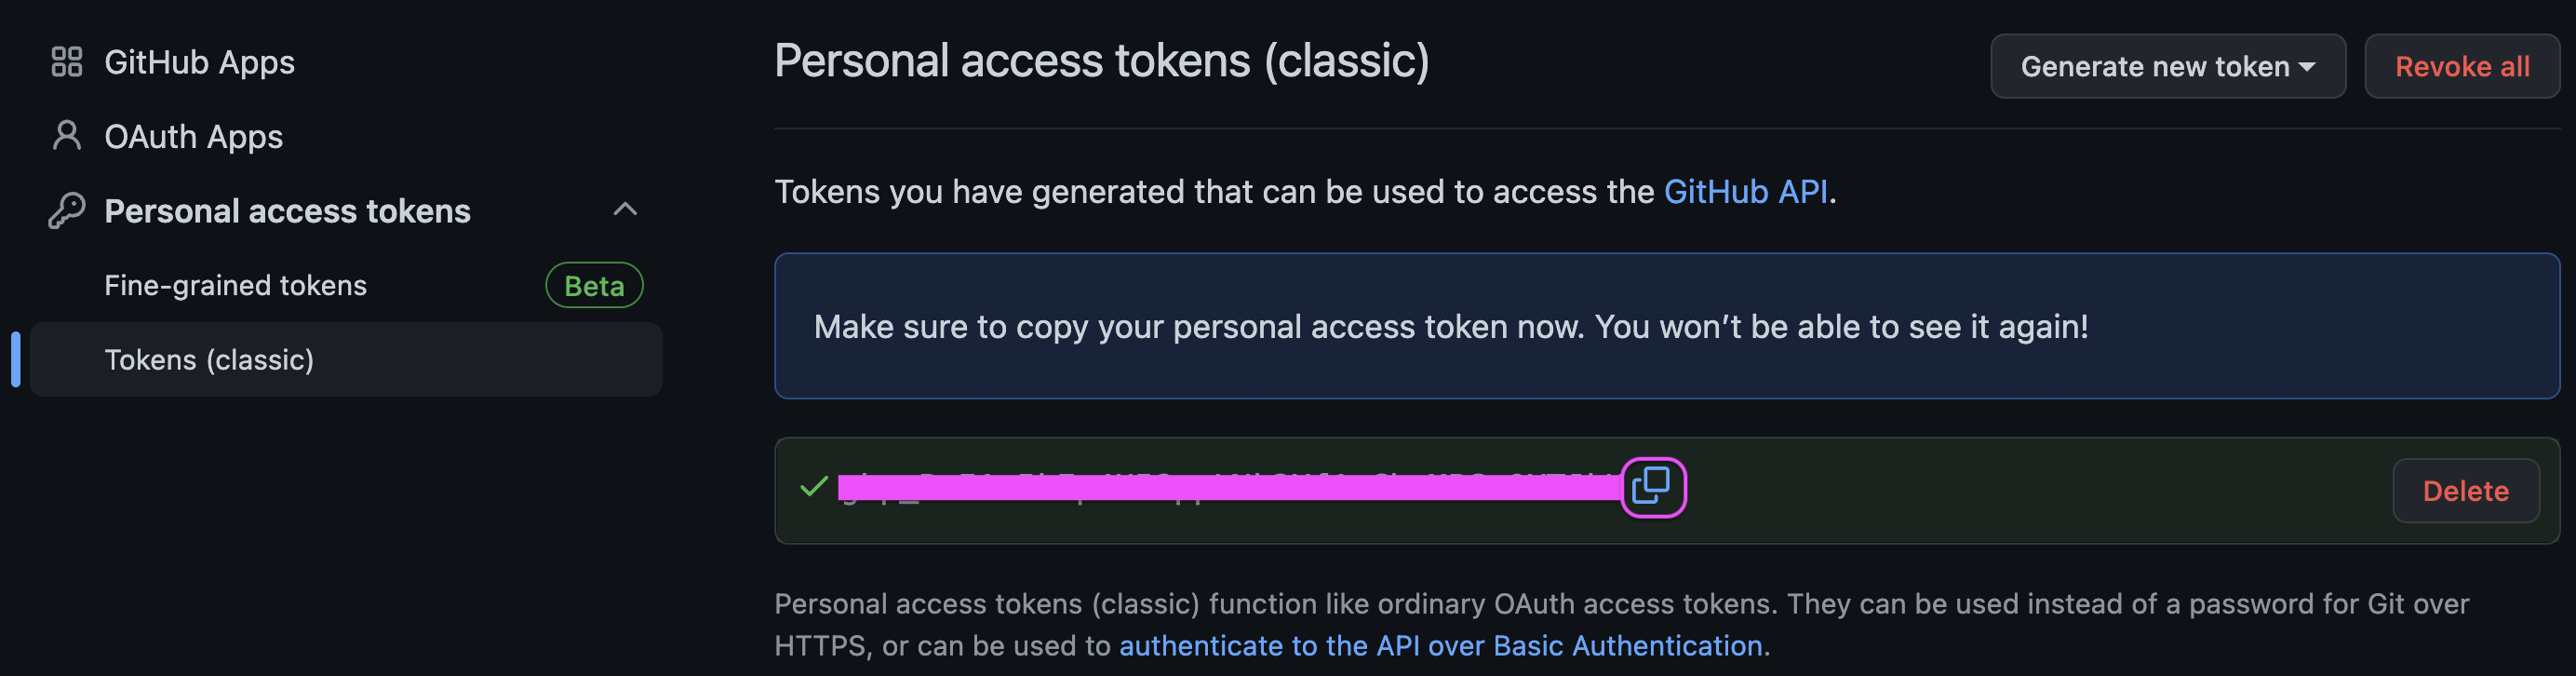2576x676 pixels.
Task: Click the Generate new token button label
Action: 2154,67
